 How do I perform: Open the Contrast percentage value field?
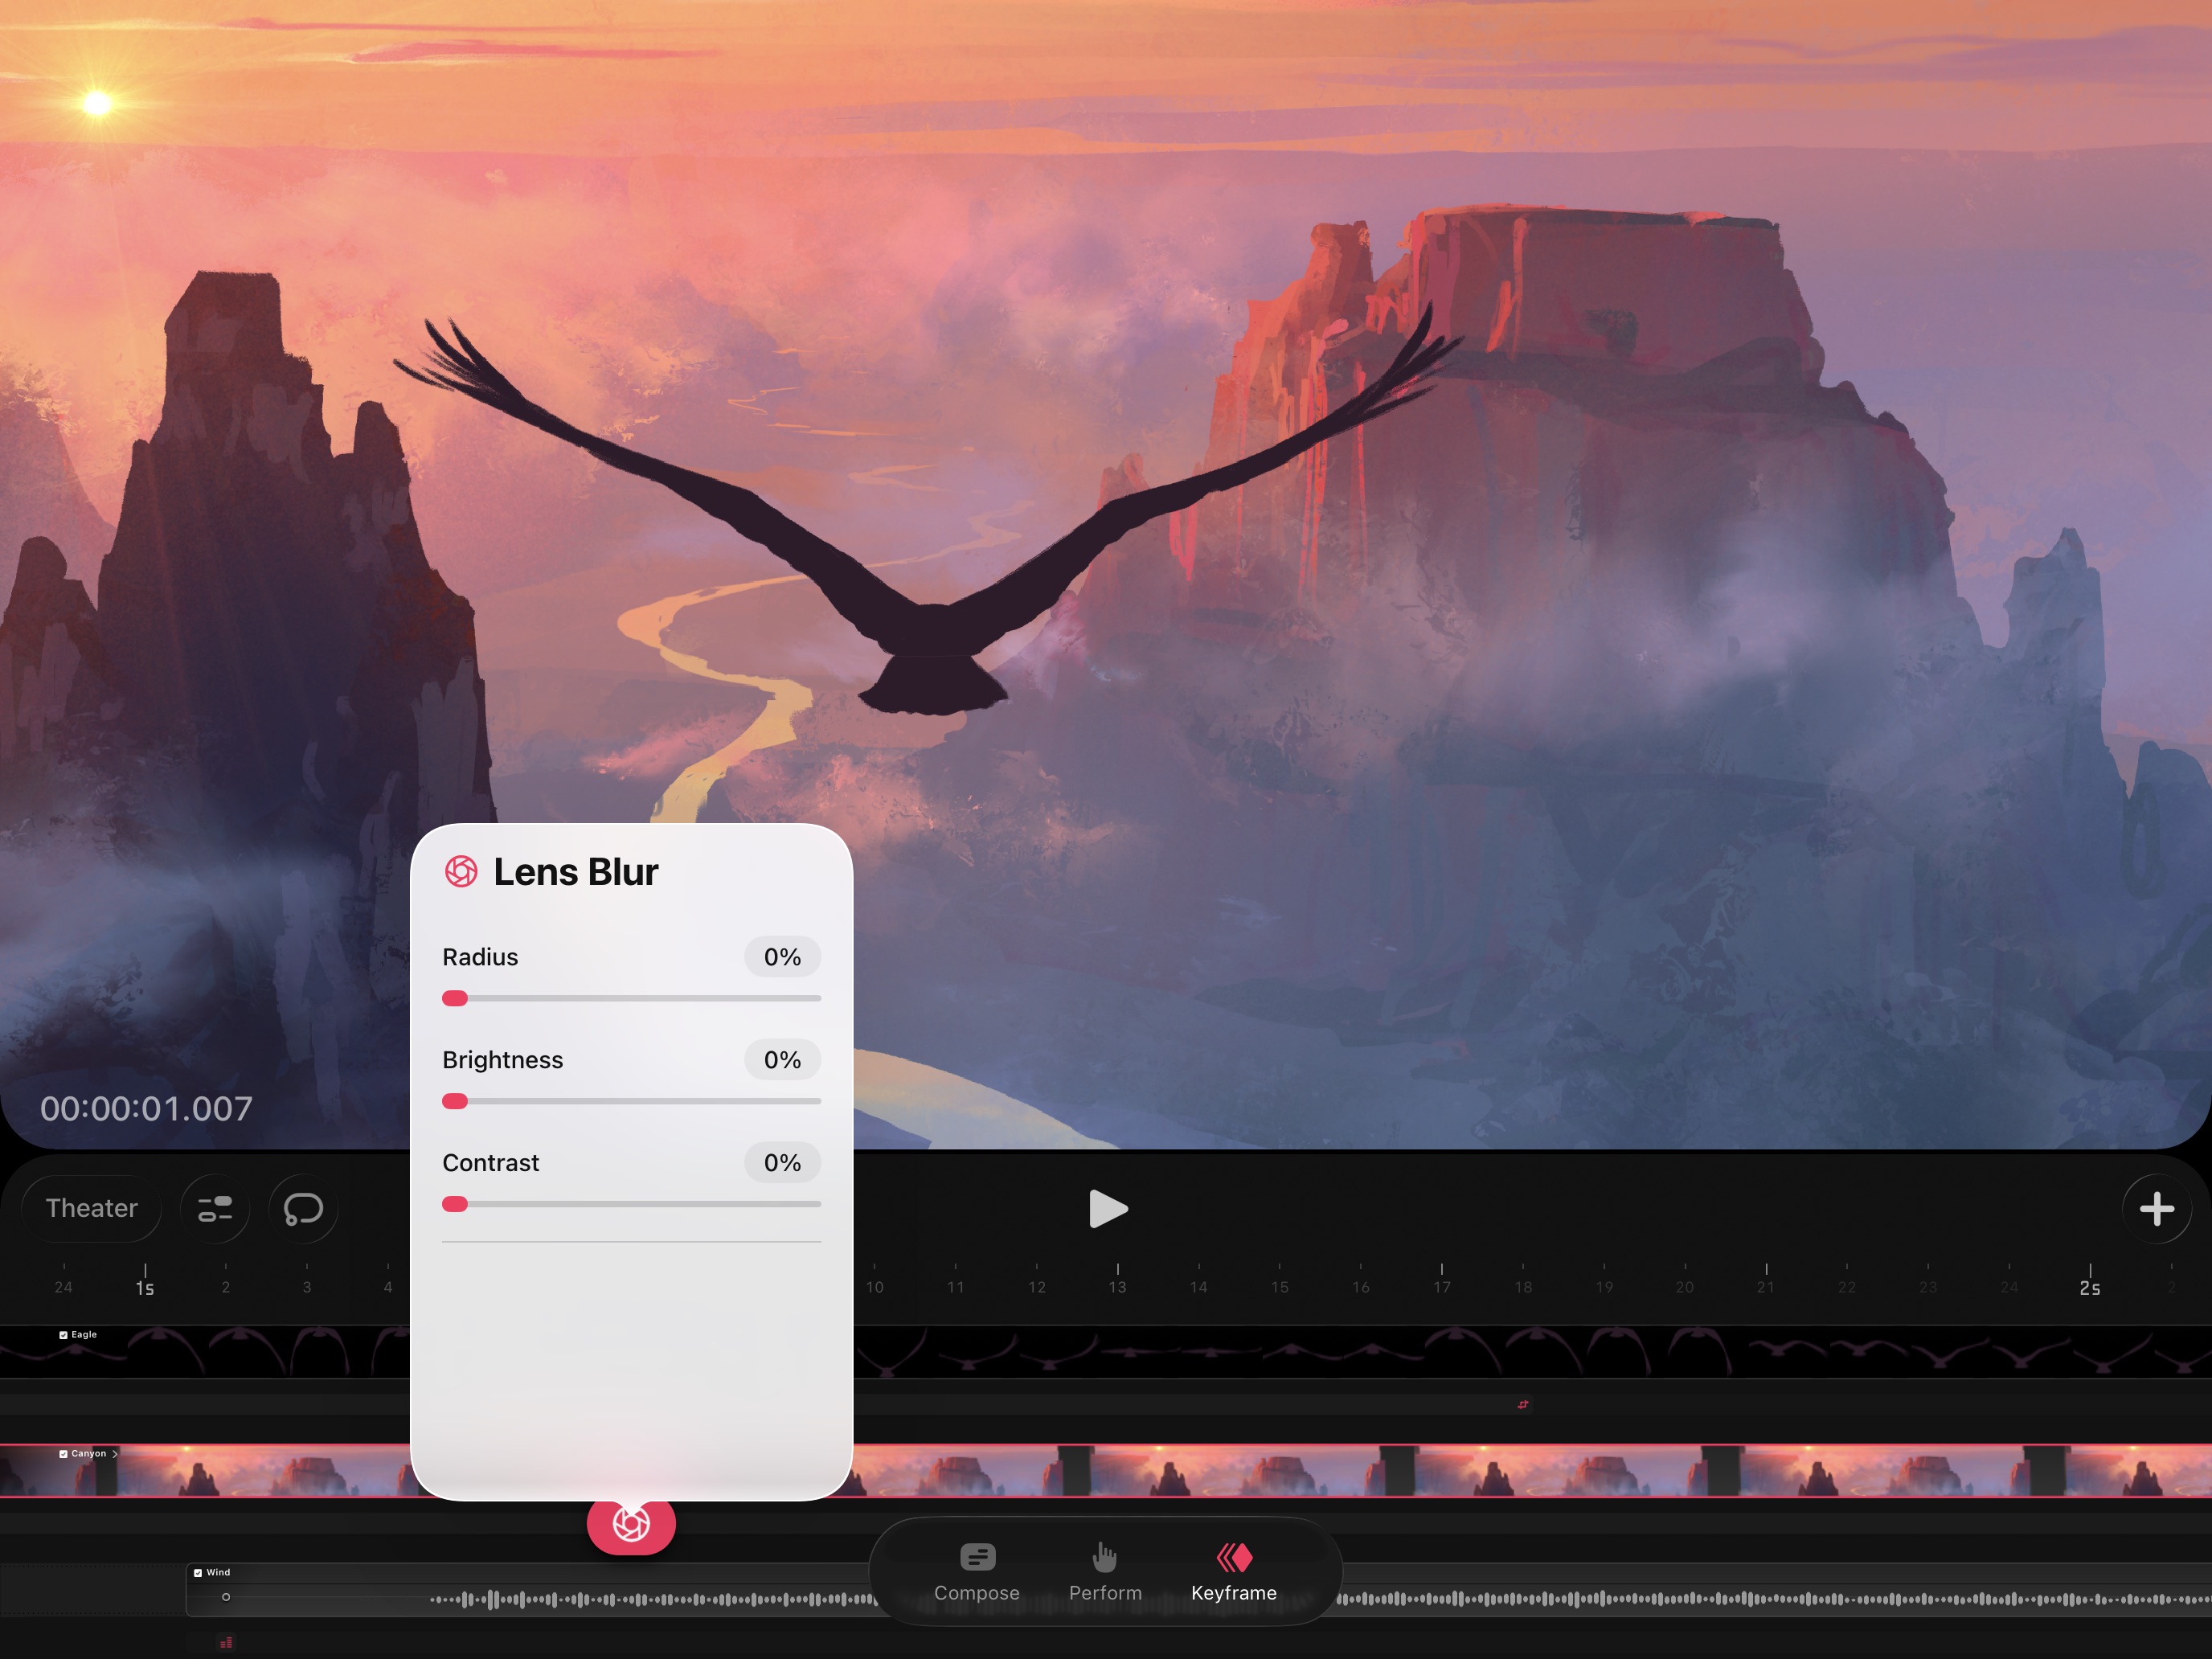782,1163
